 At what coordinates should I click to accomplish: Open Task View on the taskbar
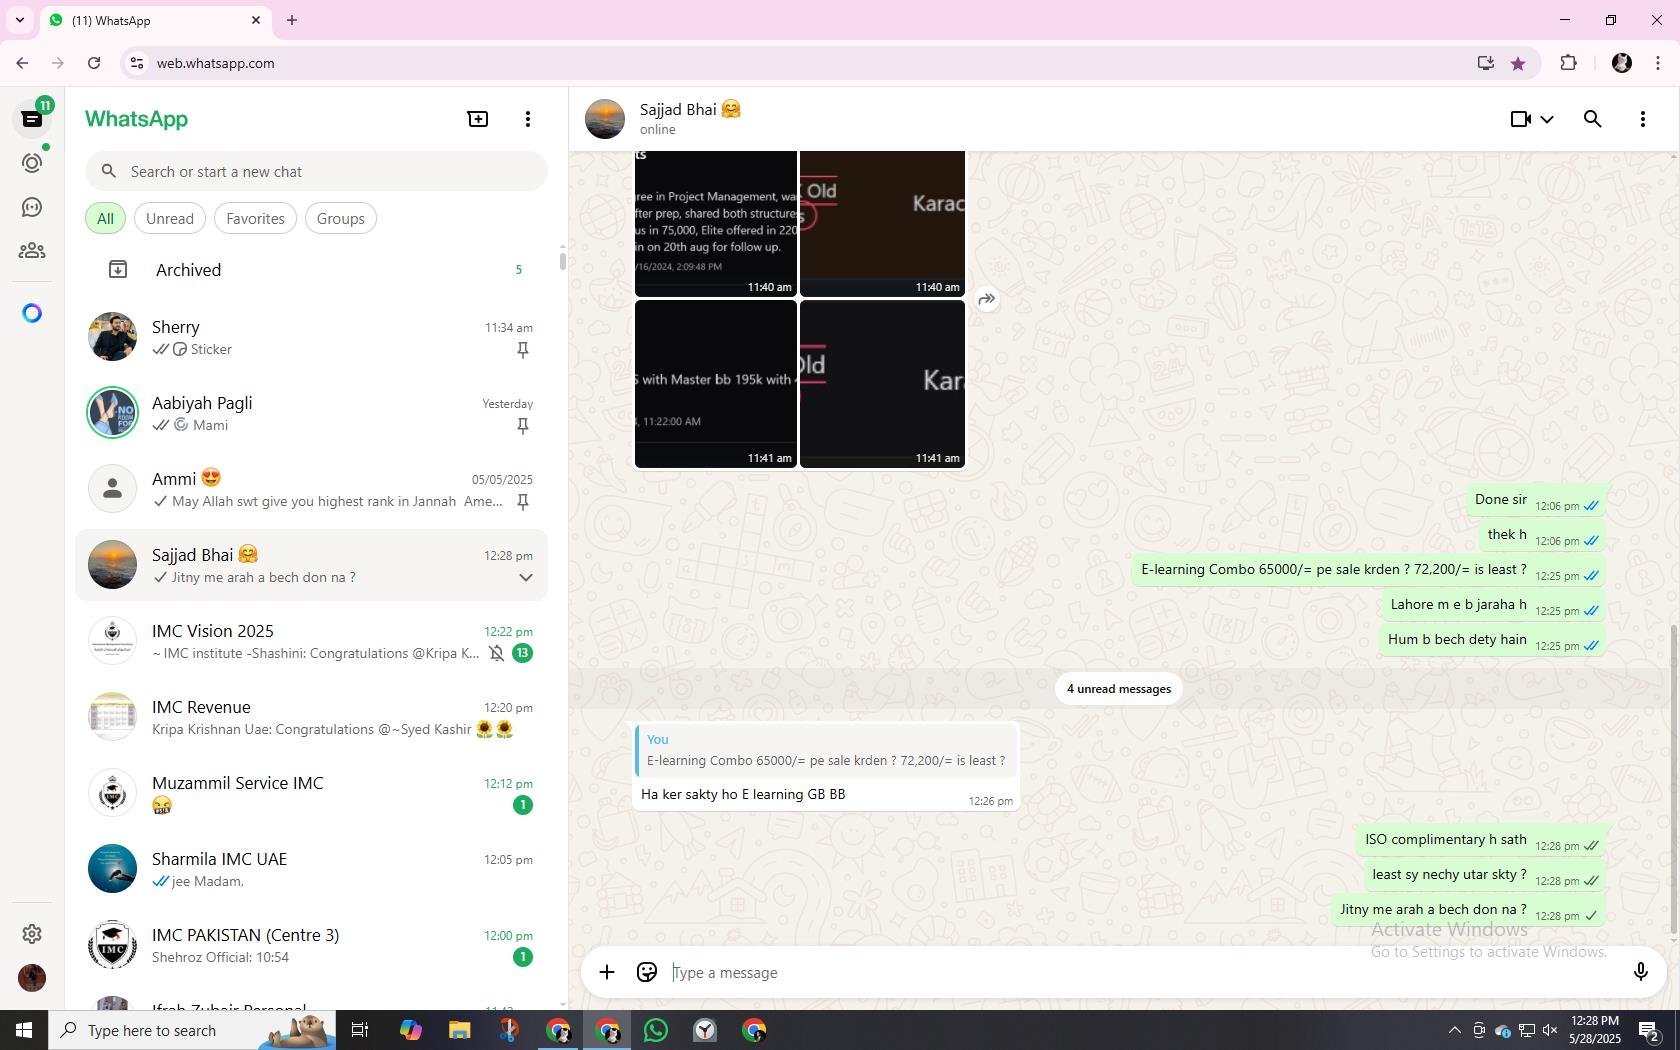360,1030
